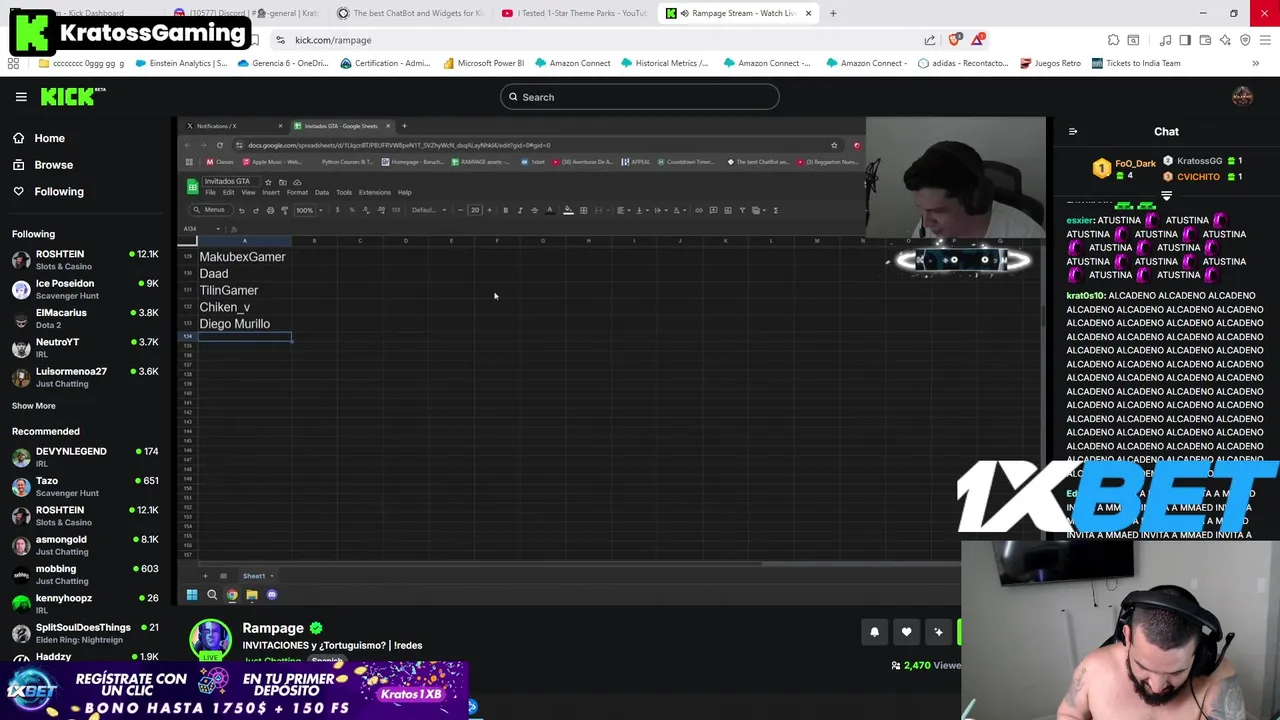This screenshot has width=1280, height=720.
Task: Click the heart follow button
Action: [x=906, y=632]
